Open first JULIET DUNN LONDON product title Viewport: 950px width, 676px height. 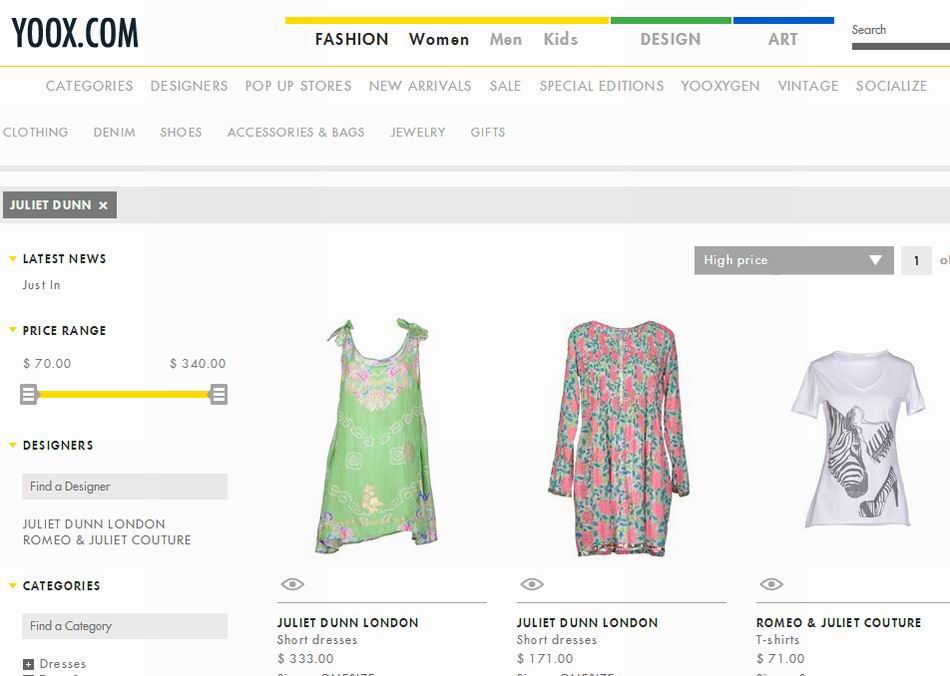pos(348,623)
